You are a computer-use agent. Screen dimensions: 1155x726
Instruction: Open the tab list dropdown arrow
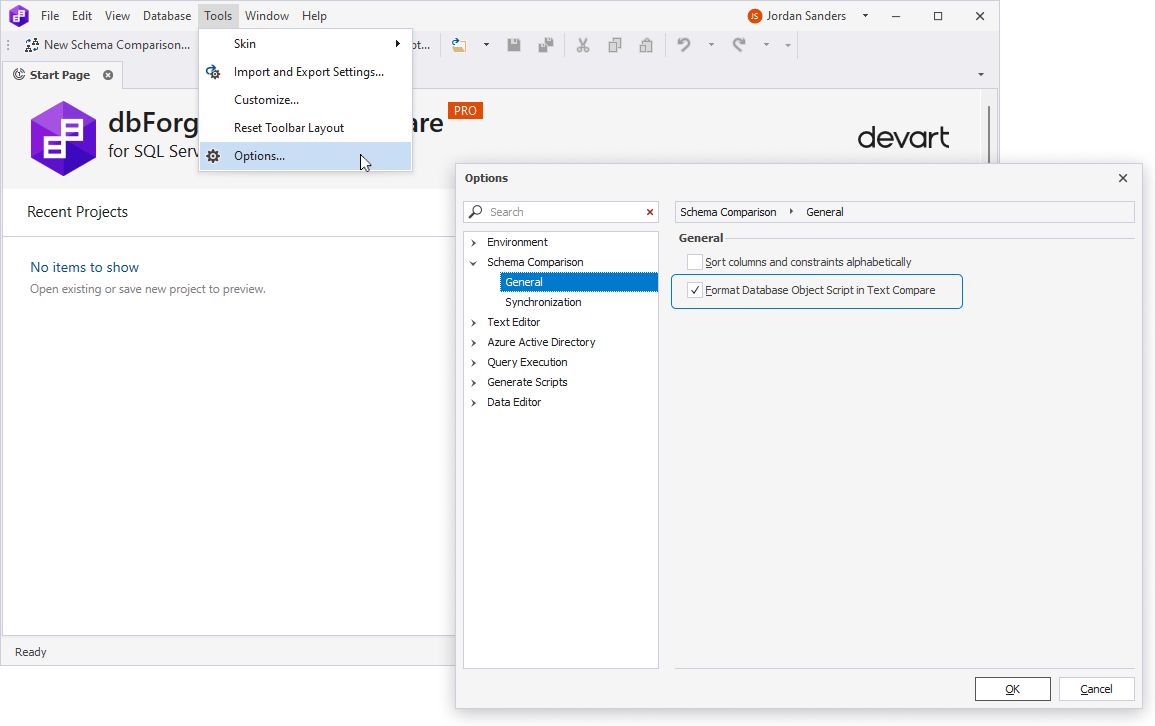pos(980,74)
